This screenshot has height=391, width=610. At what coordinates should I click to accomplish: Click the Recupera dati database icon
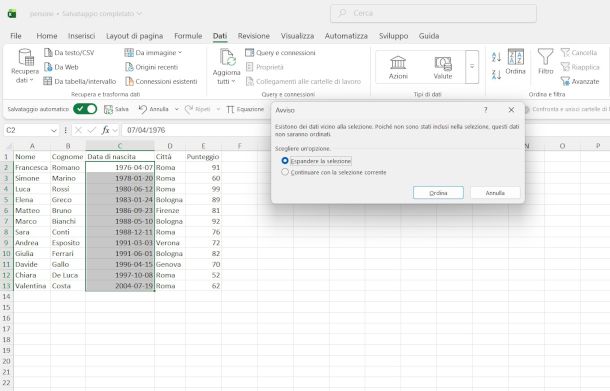pos(26,57)
